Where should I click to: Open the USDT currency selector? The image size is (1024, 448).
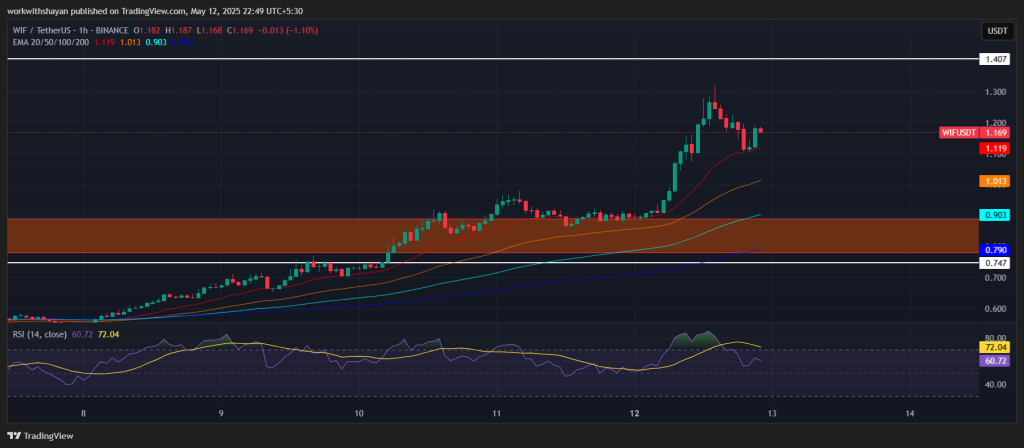pyautogui.click(x=996, y=31)
